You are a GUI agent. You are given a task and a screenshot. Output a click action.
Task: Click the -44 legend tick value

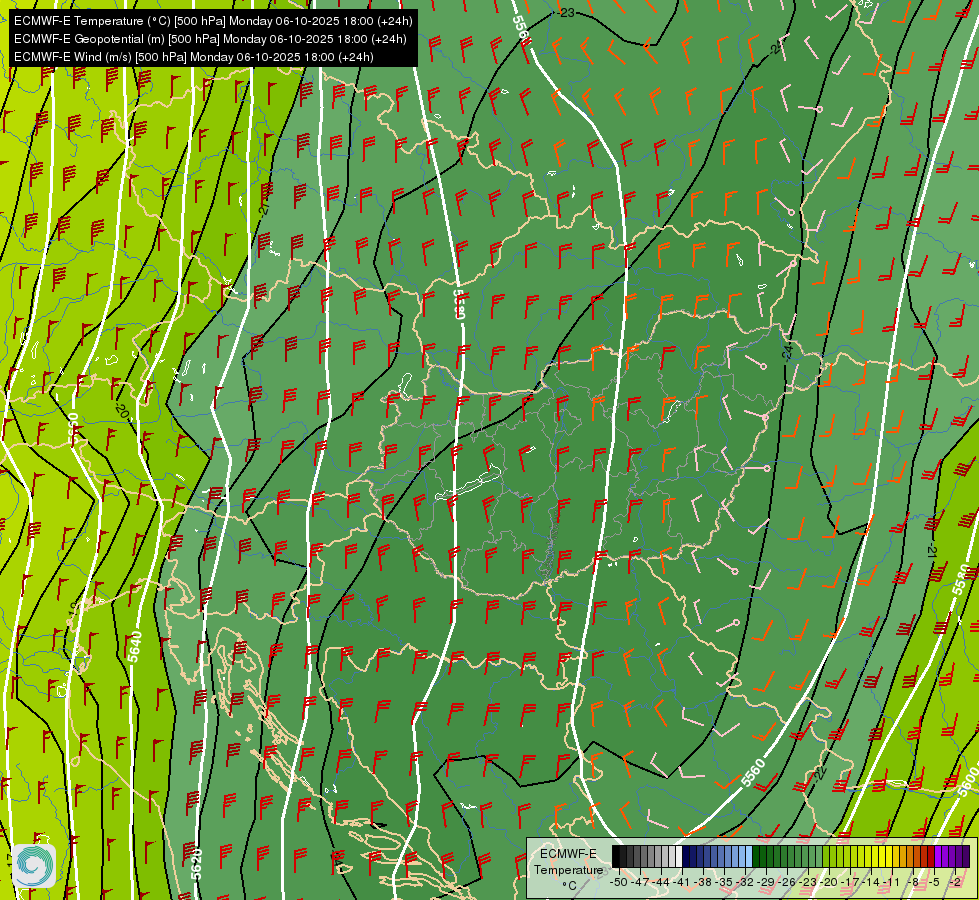click(x=661, y=882)
